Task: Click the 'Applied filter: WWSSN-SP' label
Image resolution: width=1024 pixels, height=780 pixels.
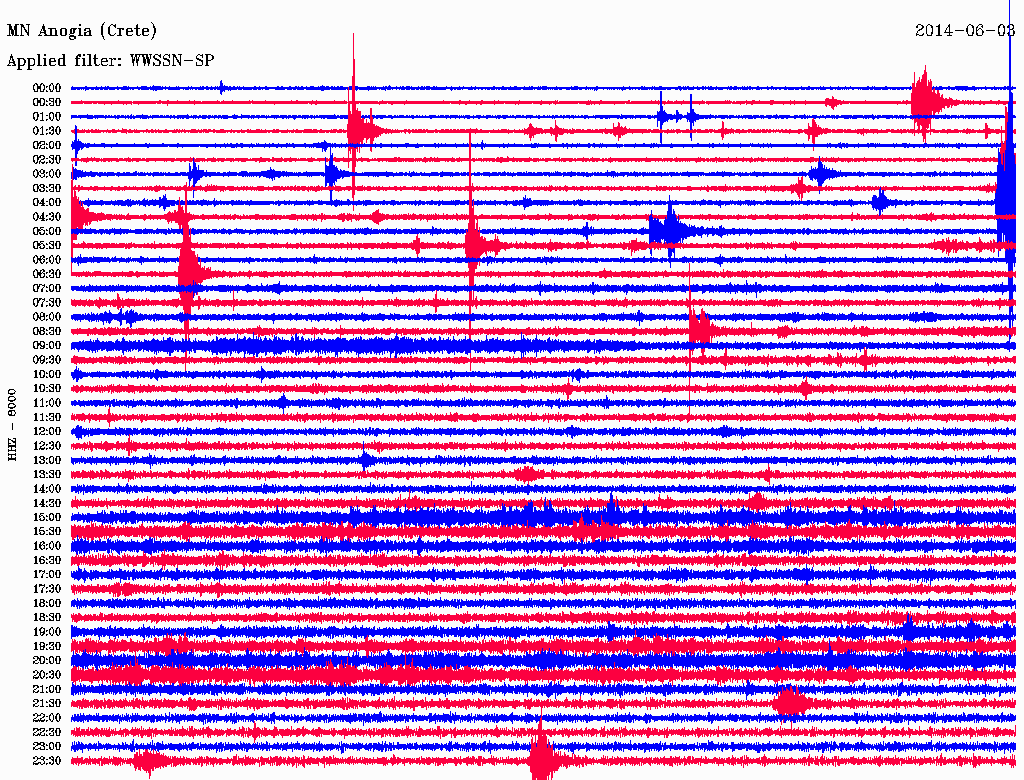Action: pyautogui.click(x=110, y=61)
